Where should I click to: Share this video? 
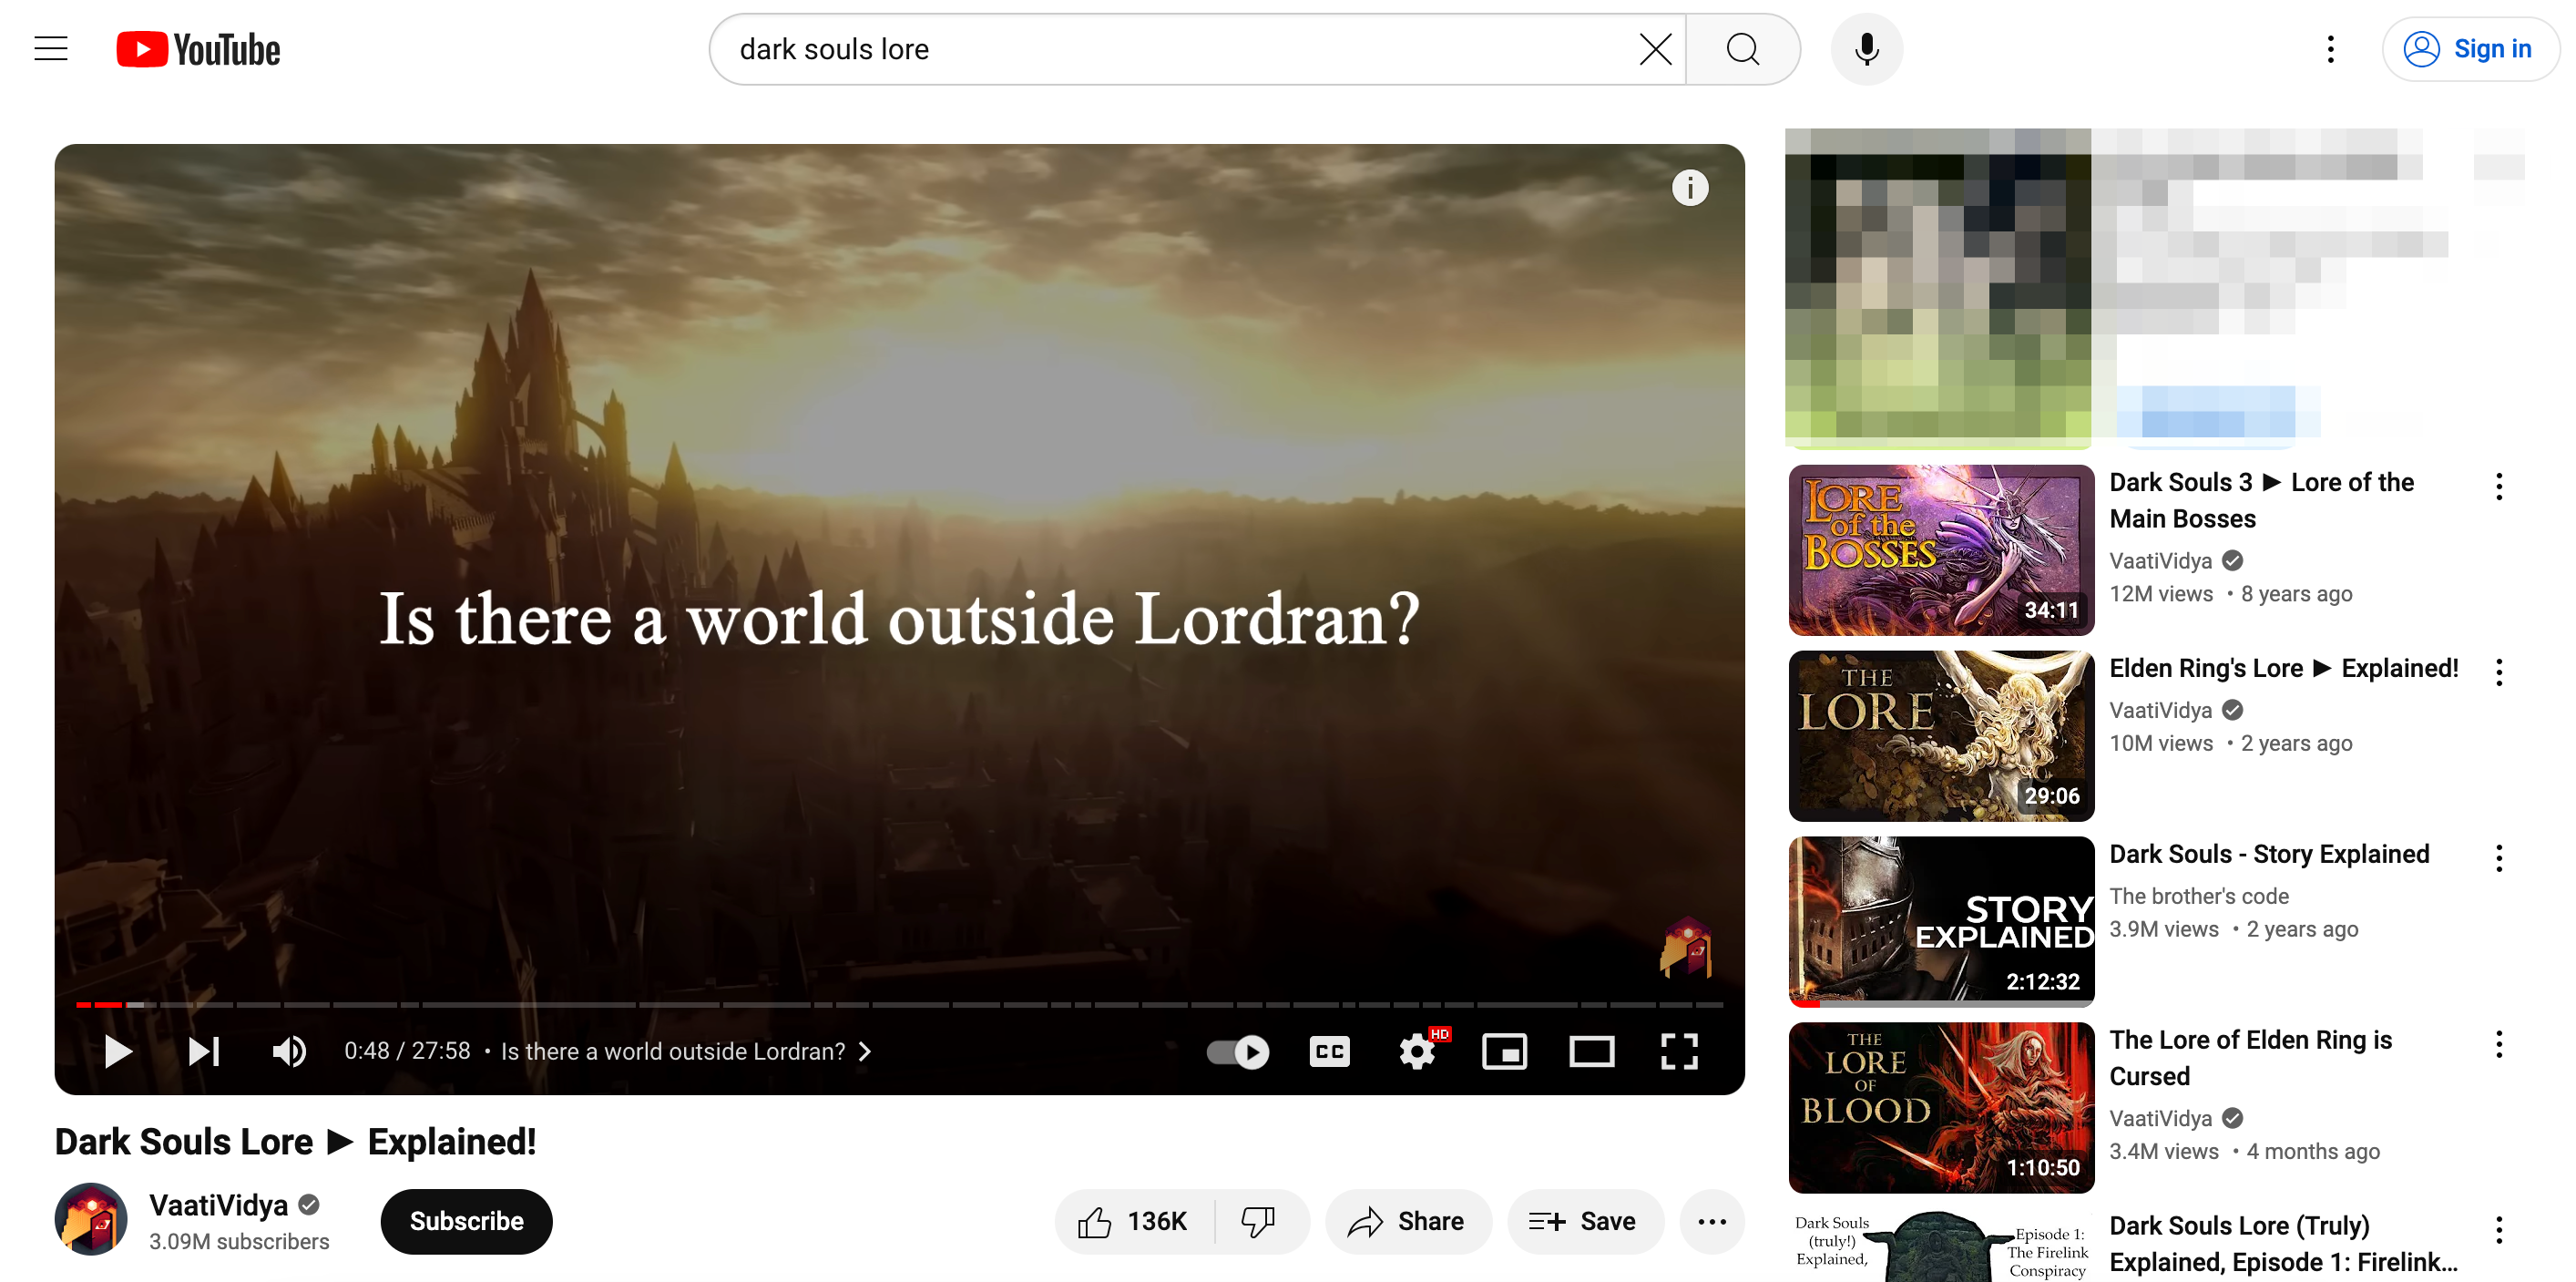pyautogui.click(x=1407, y=1221)
